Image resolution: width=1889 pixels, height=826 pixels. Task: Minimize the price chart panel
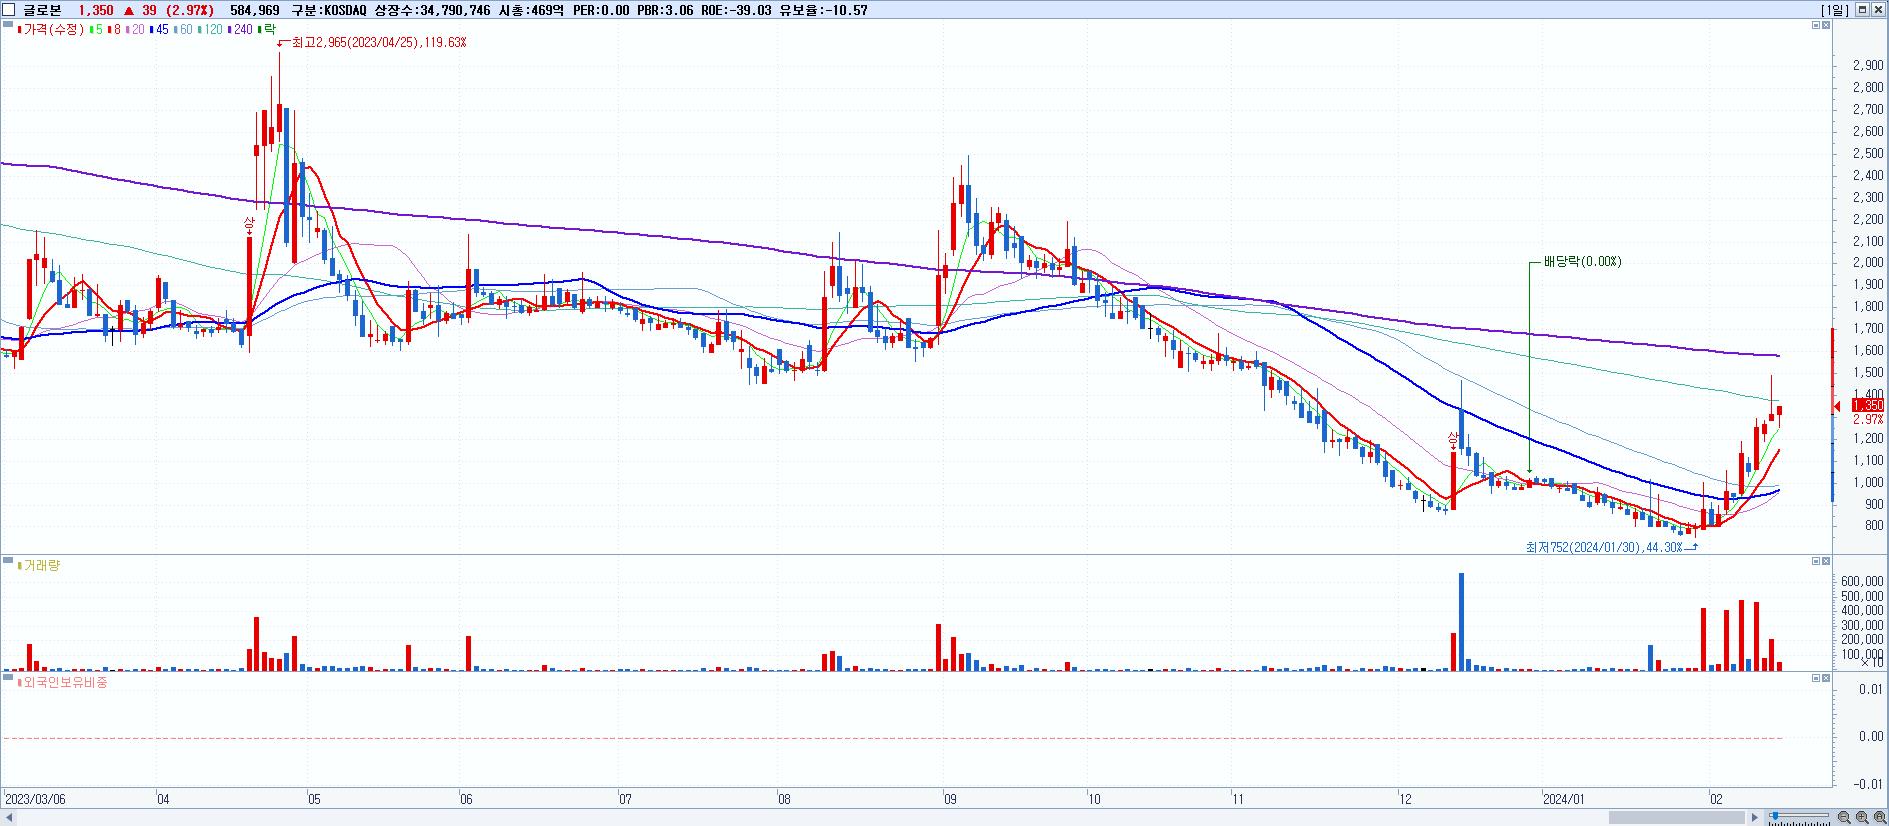1816,25
